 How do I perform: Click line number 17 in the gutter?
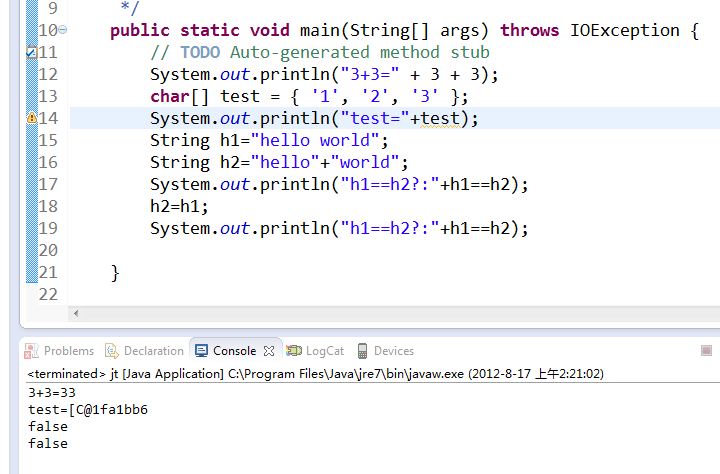pyautogui.click(x=48, y=184)
